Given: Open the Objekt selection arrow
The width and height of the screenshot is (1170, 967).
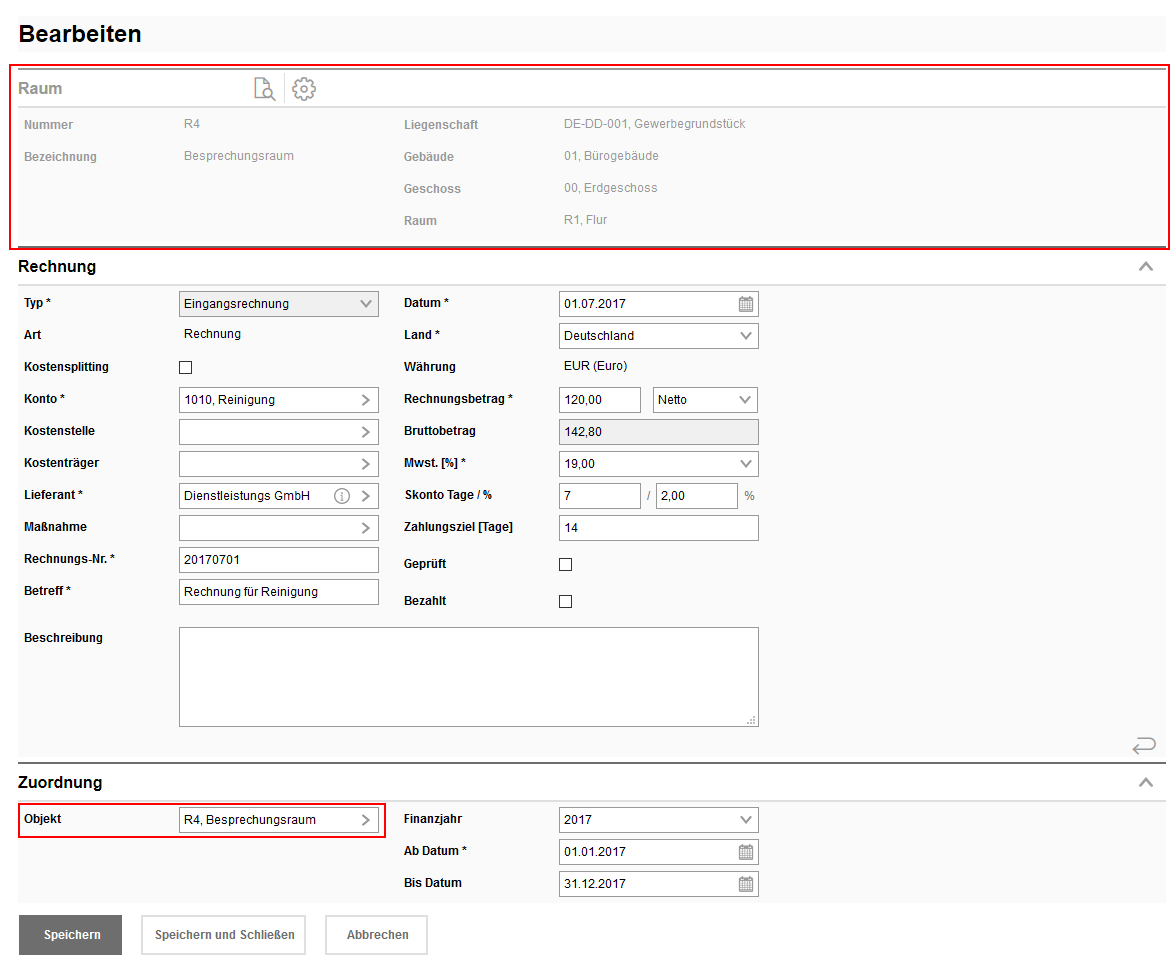Looking at the screenshot, I should pos(366,820).
